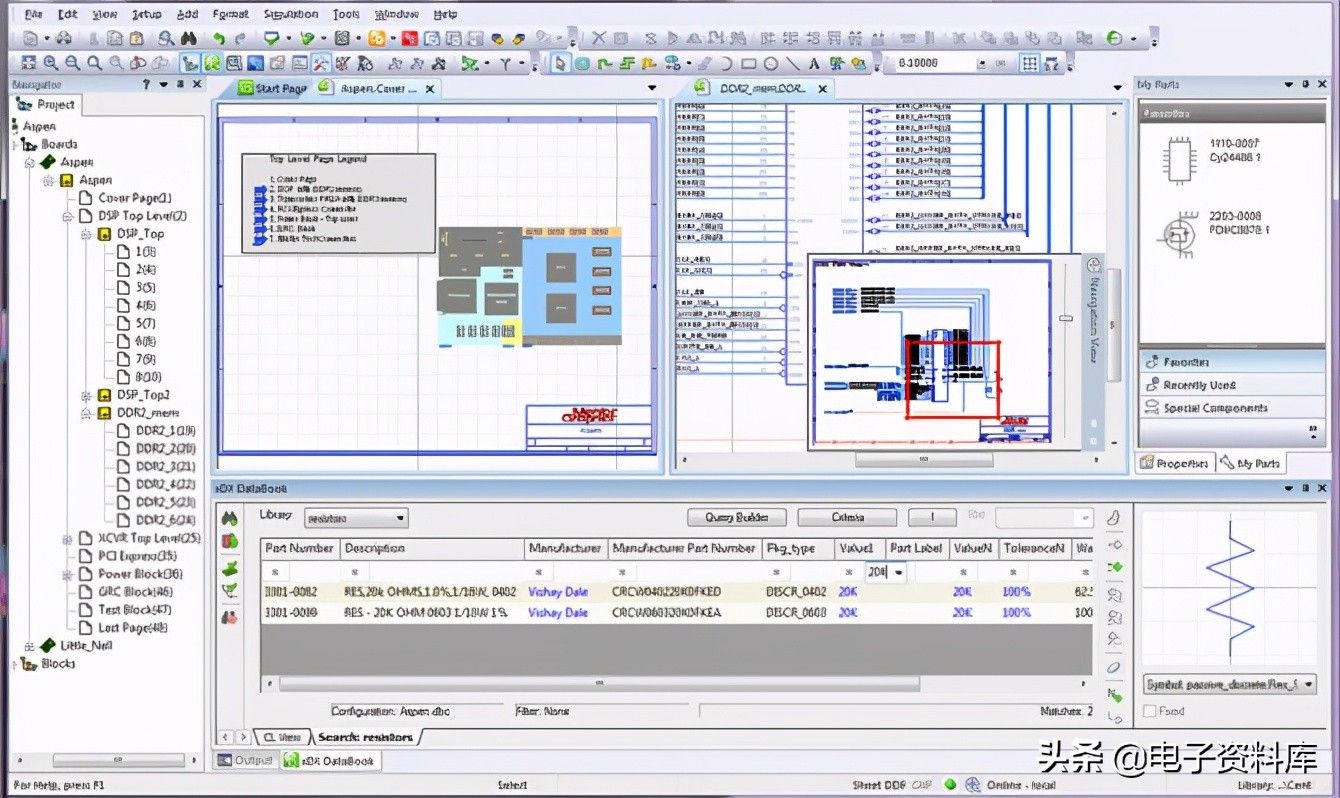Click the Query Builder button
This screenshot has height=798, width=1340.
(736, 517)
